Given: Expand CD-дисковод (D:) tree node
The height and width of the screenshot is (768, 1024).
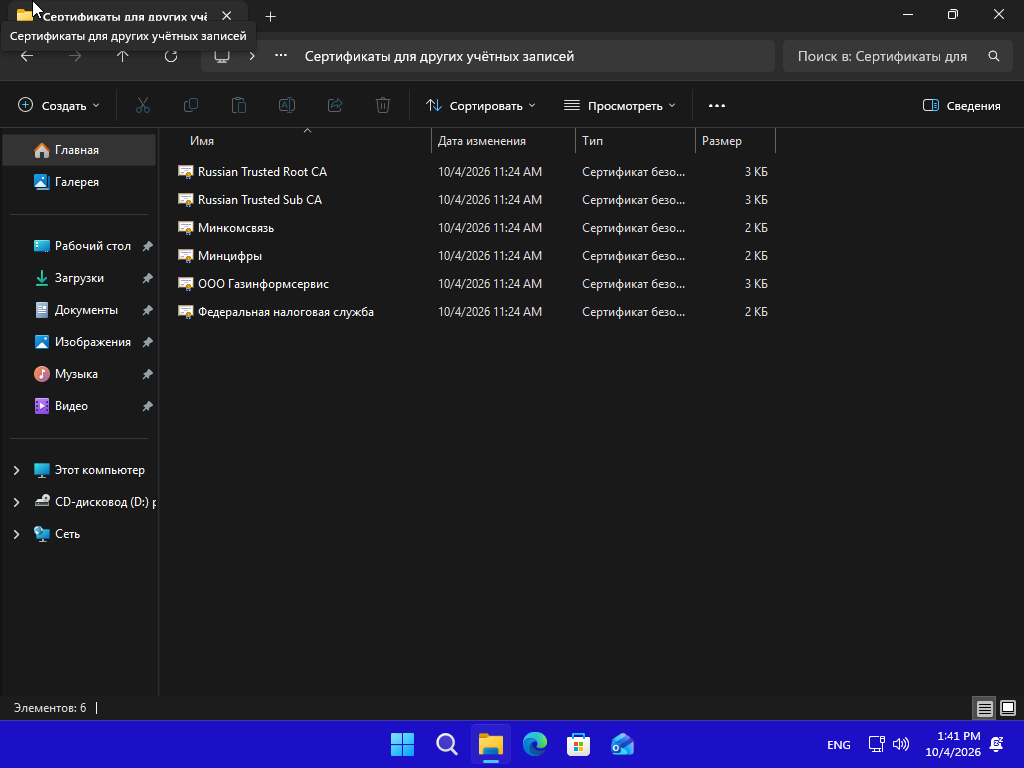Looking at the screenshot, I should coord(16,502).
